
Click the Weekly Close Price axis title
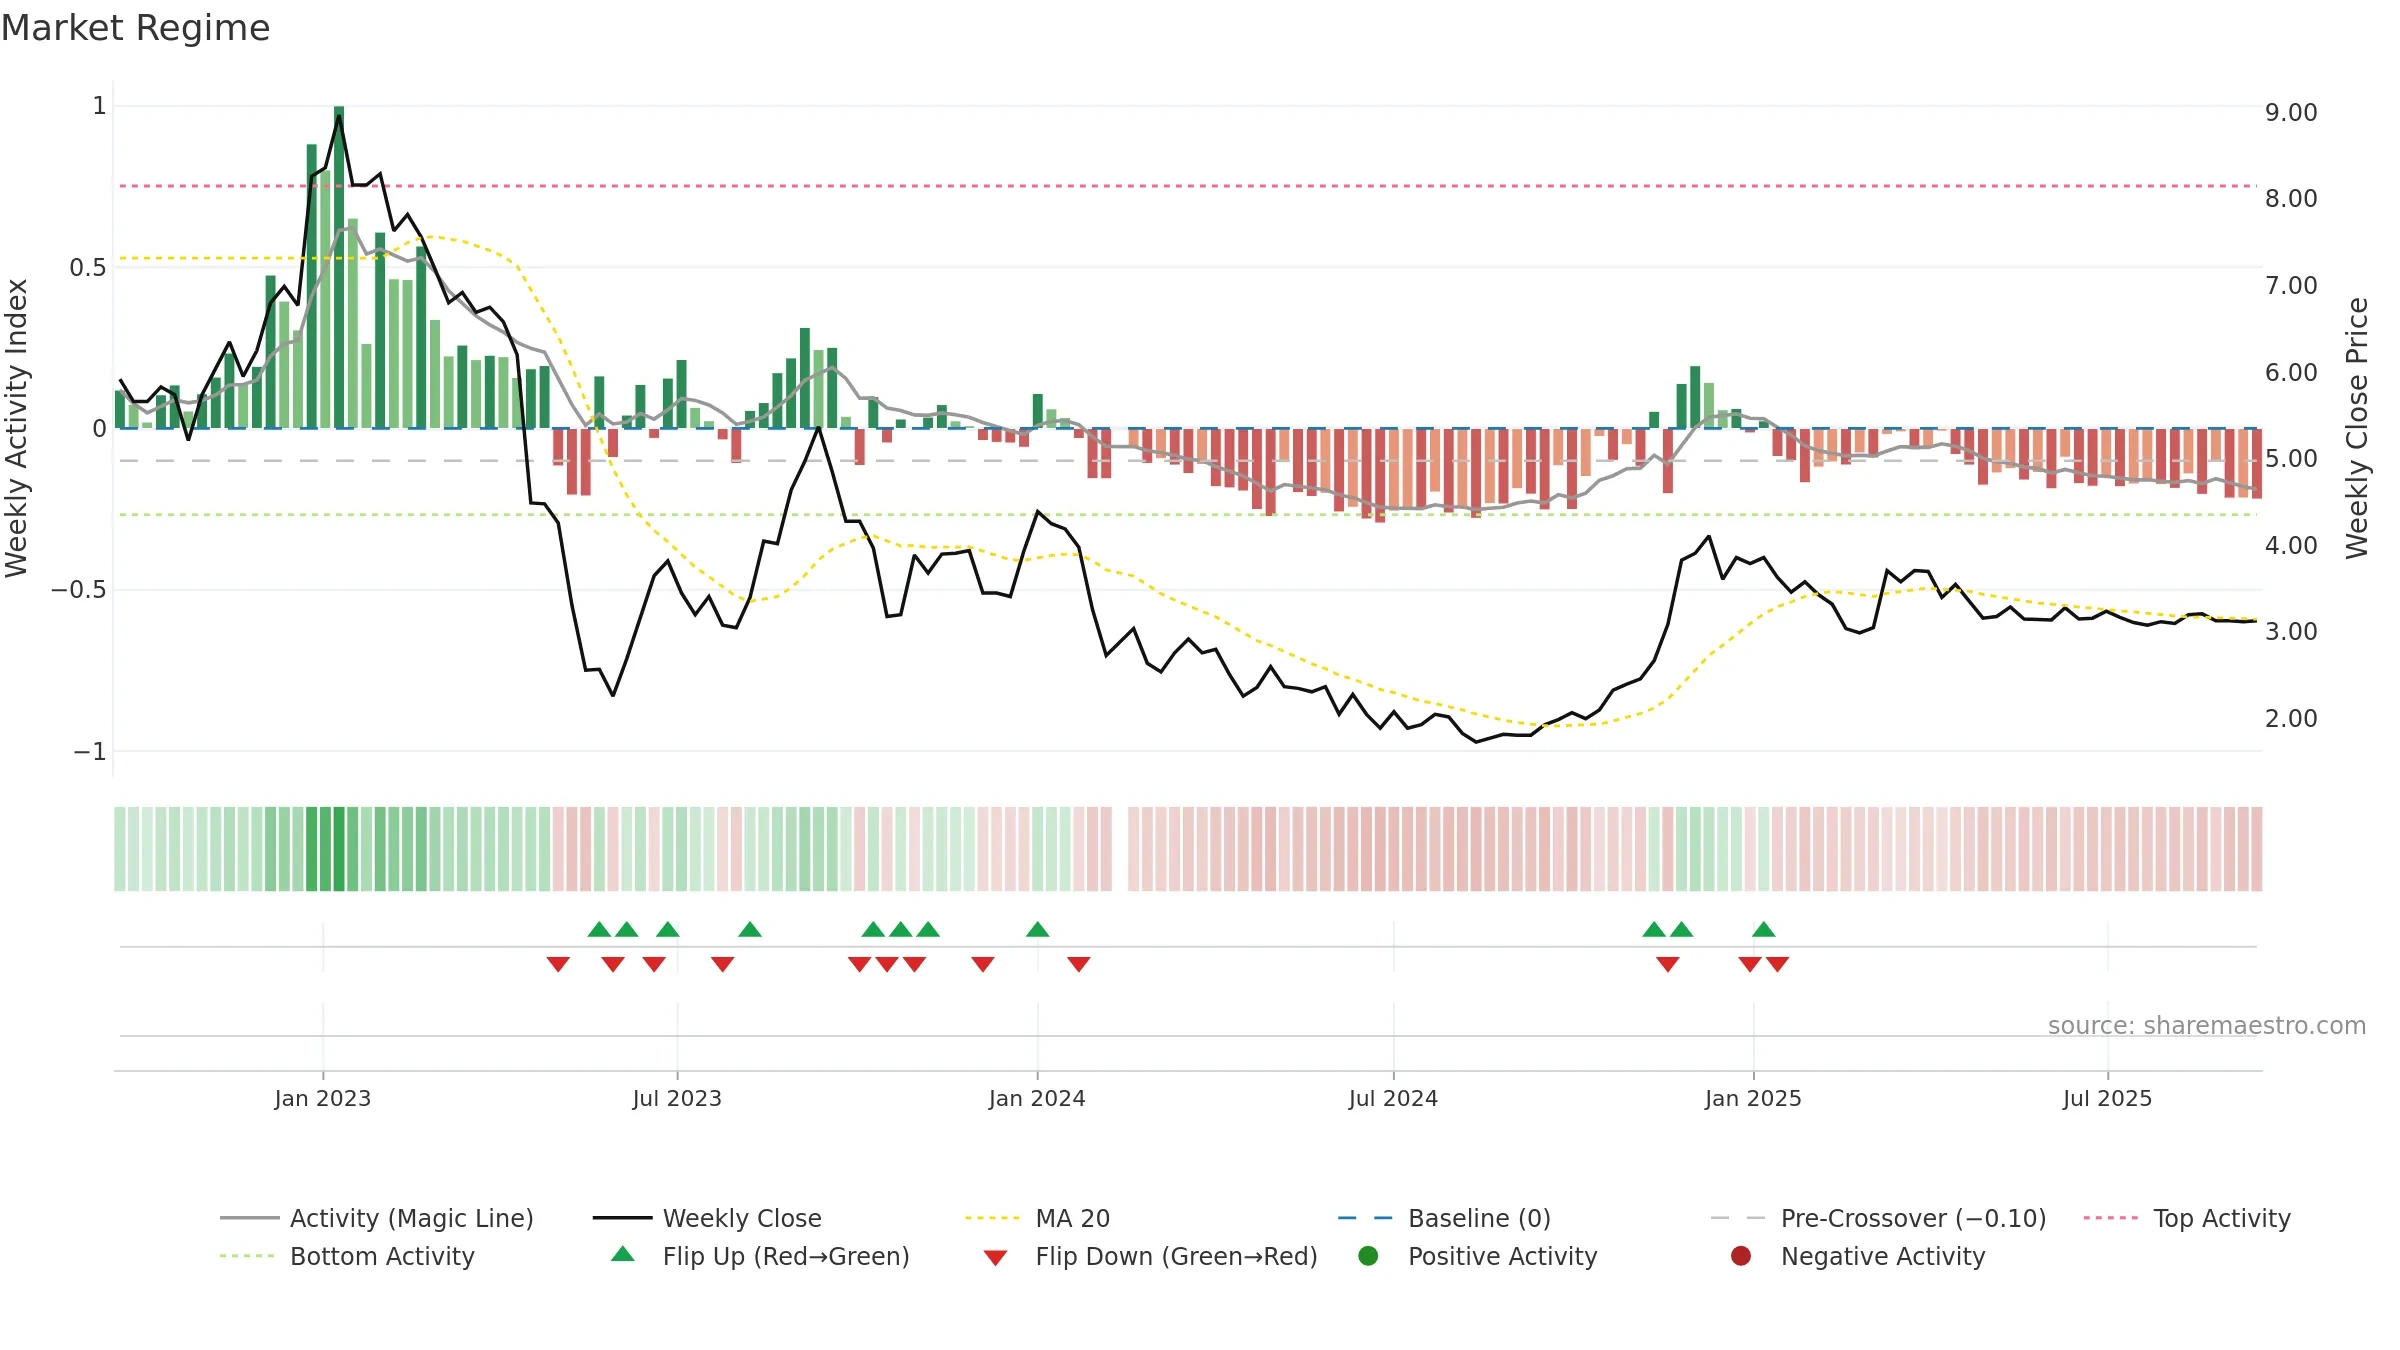coord(2357,428)
